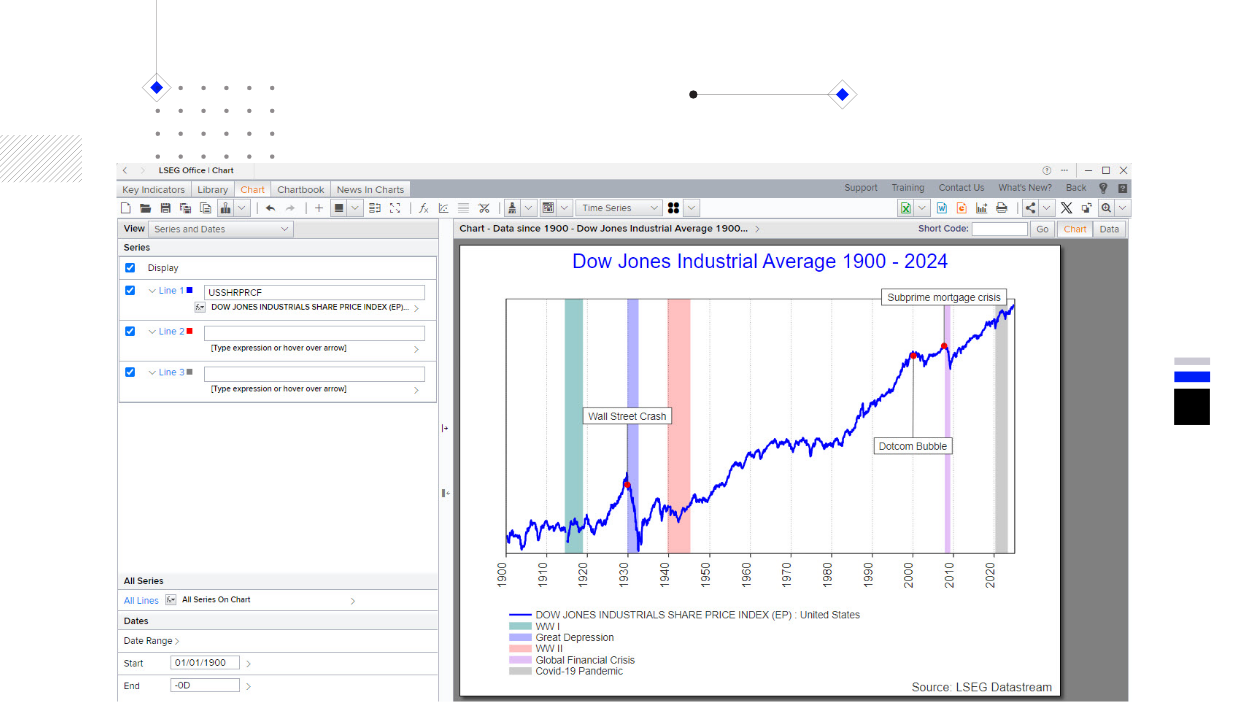Click the End date field -0D
The height and width of the screenshot is (702, 1248).
coord(206,686)
